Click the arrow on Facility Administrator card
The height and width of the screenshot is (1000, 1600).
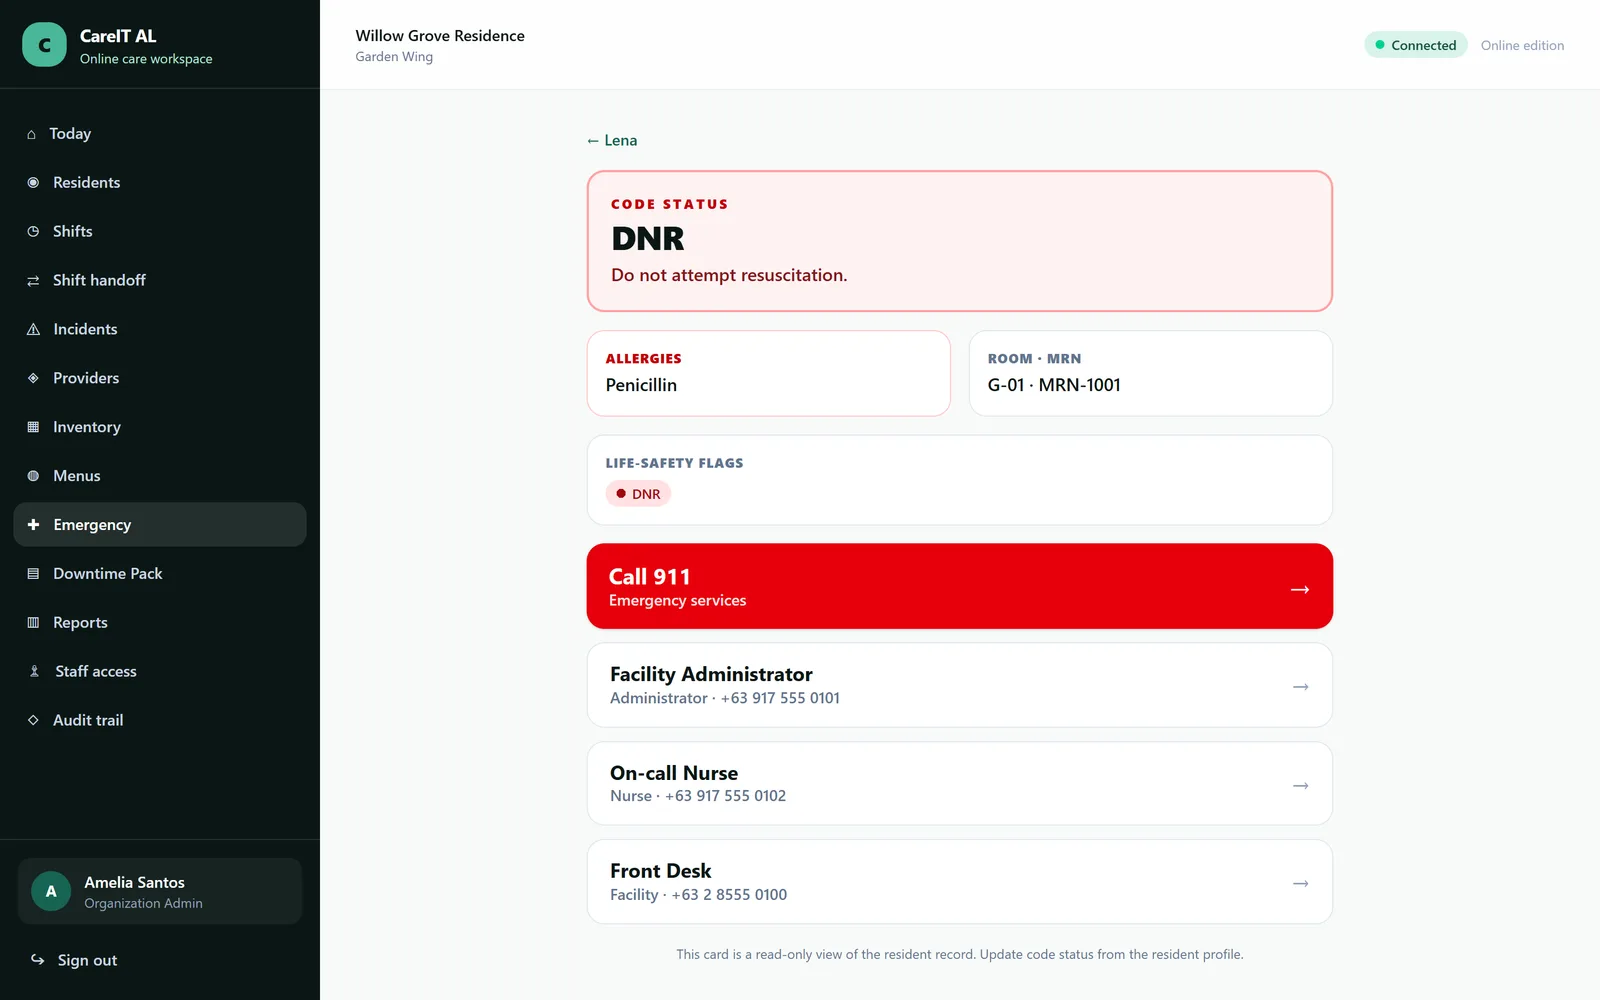[x=1301, y=687]
